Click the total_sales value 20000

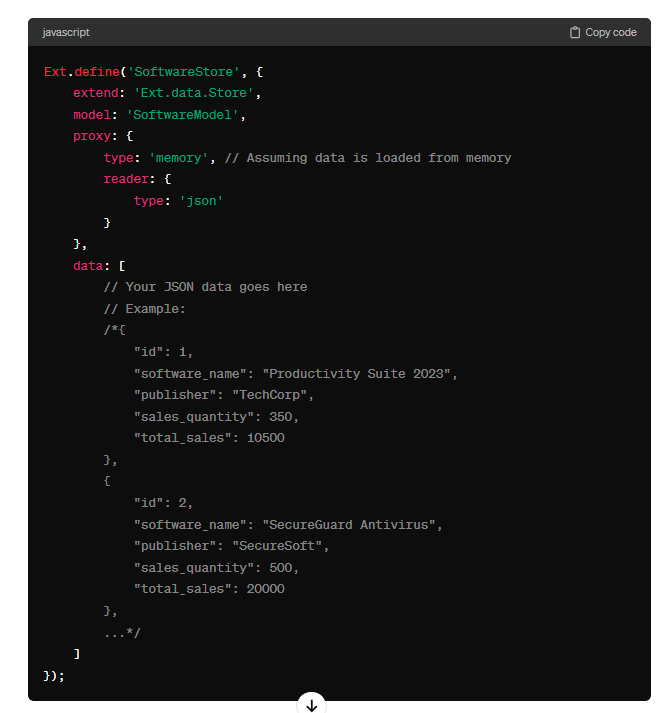tap(266, 589)
